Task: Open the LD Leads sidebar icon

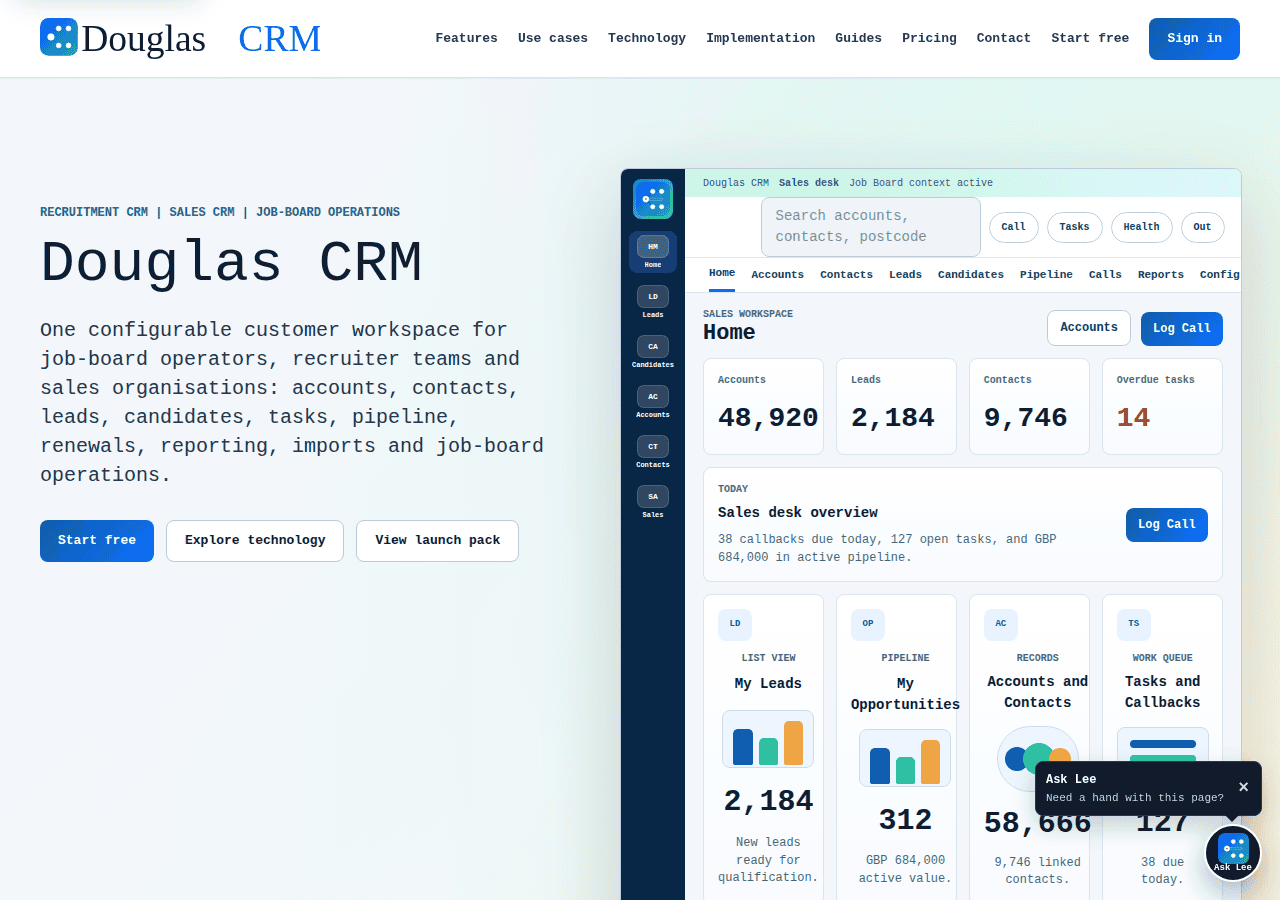Action: click(x=653, y=302)
